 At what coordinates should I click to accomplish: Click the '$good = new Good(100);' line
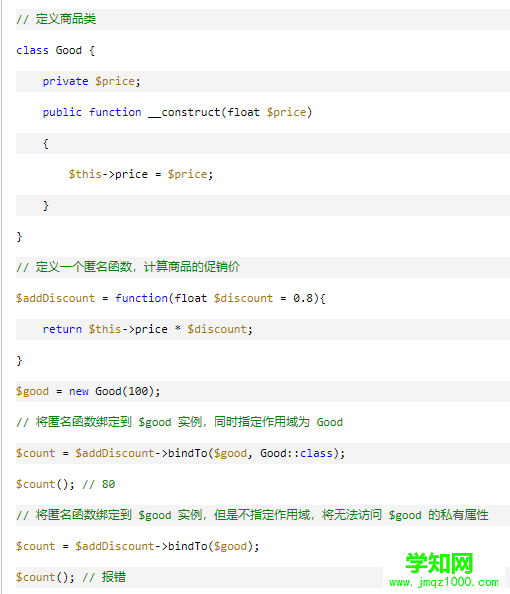click(88, 391)
